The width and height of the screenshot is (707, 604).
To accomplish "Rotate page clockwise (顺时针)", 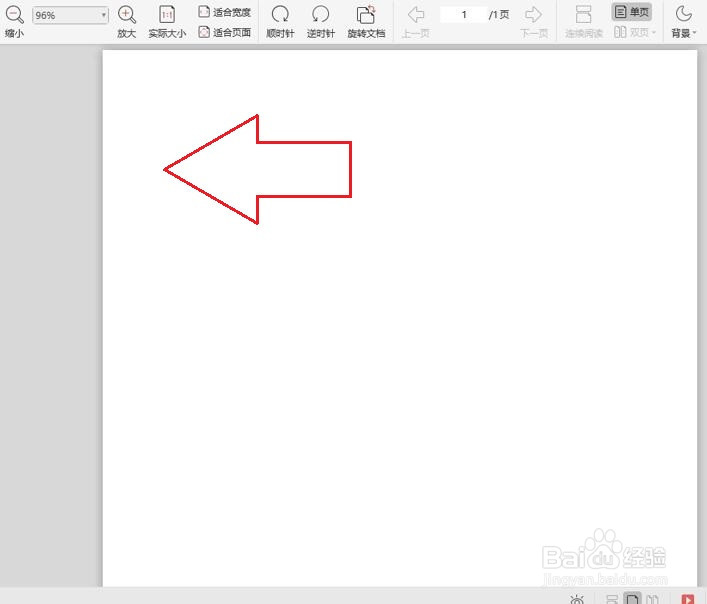I will tap(280, 22).
